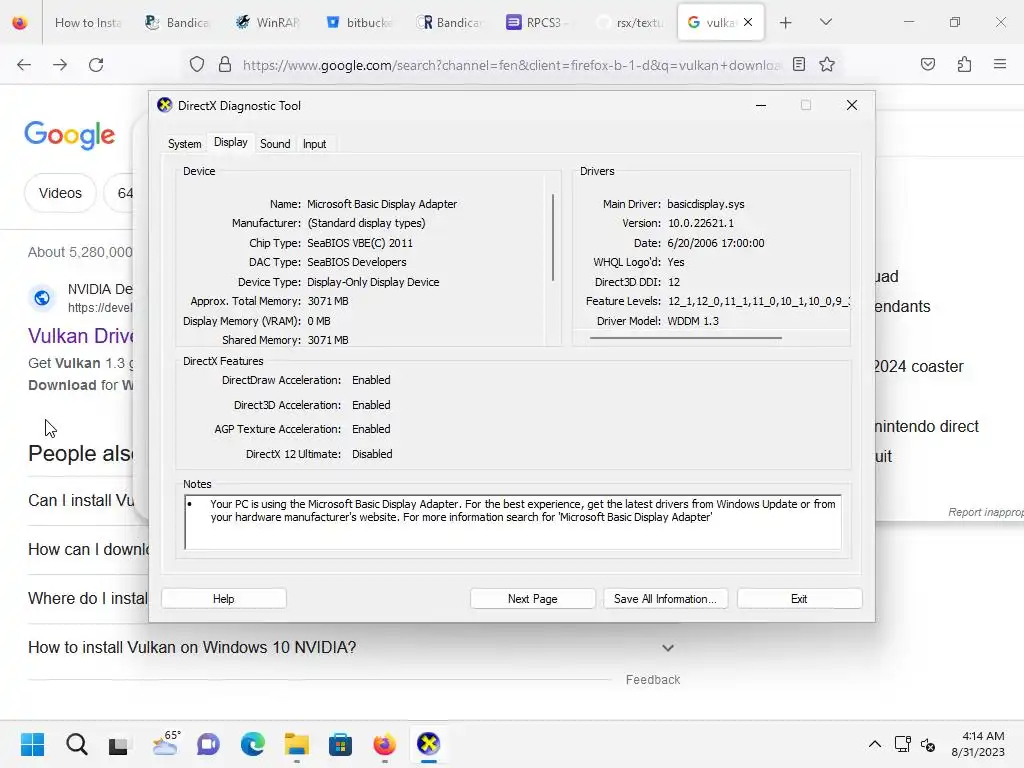
Task: Click the network status tray icon
Action: tap(903, 744)
